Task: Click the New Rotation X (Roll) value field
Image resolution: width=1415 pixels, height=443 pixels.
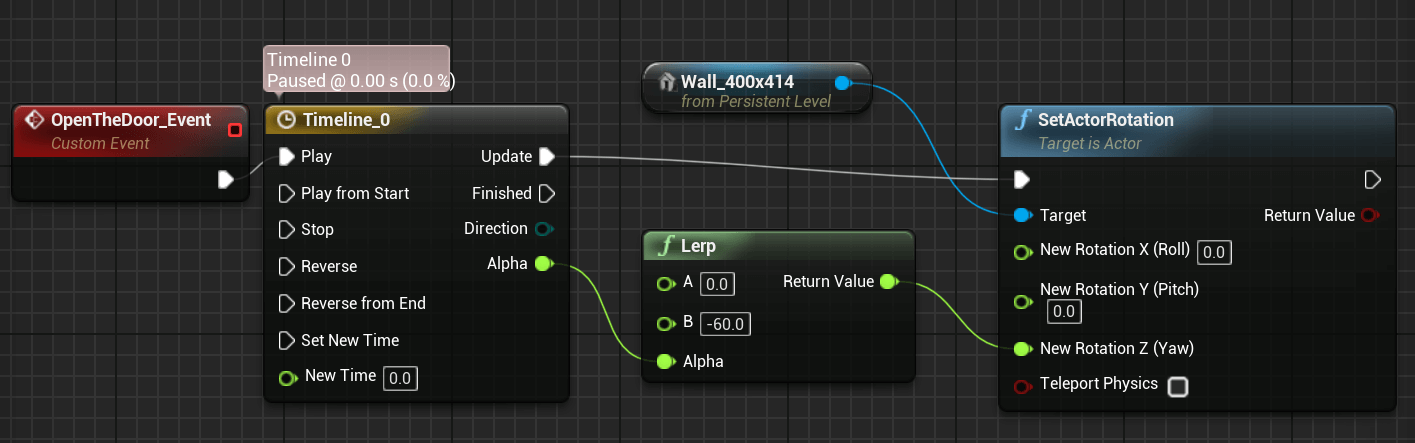Action: [x=1214, y=252]
